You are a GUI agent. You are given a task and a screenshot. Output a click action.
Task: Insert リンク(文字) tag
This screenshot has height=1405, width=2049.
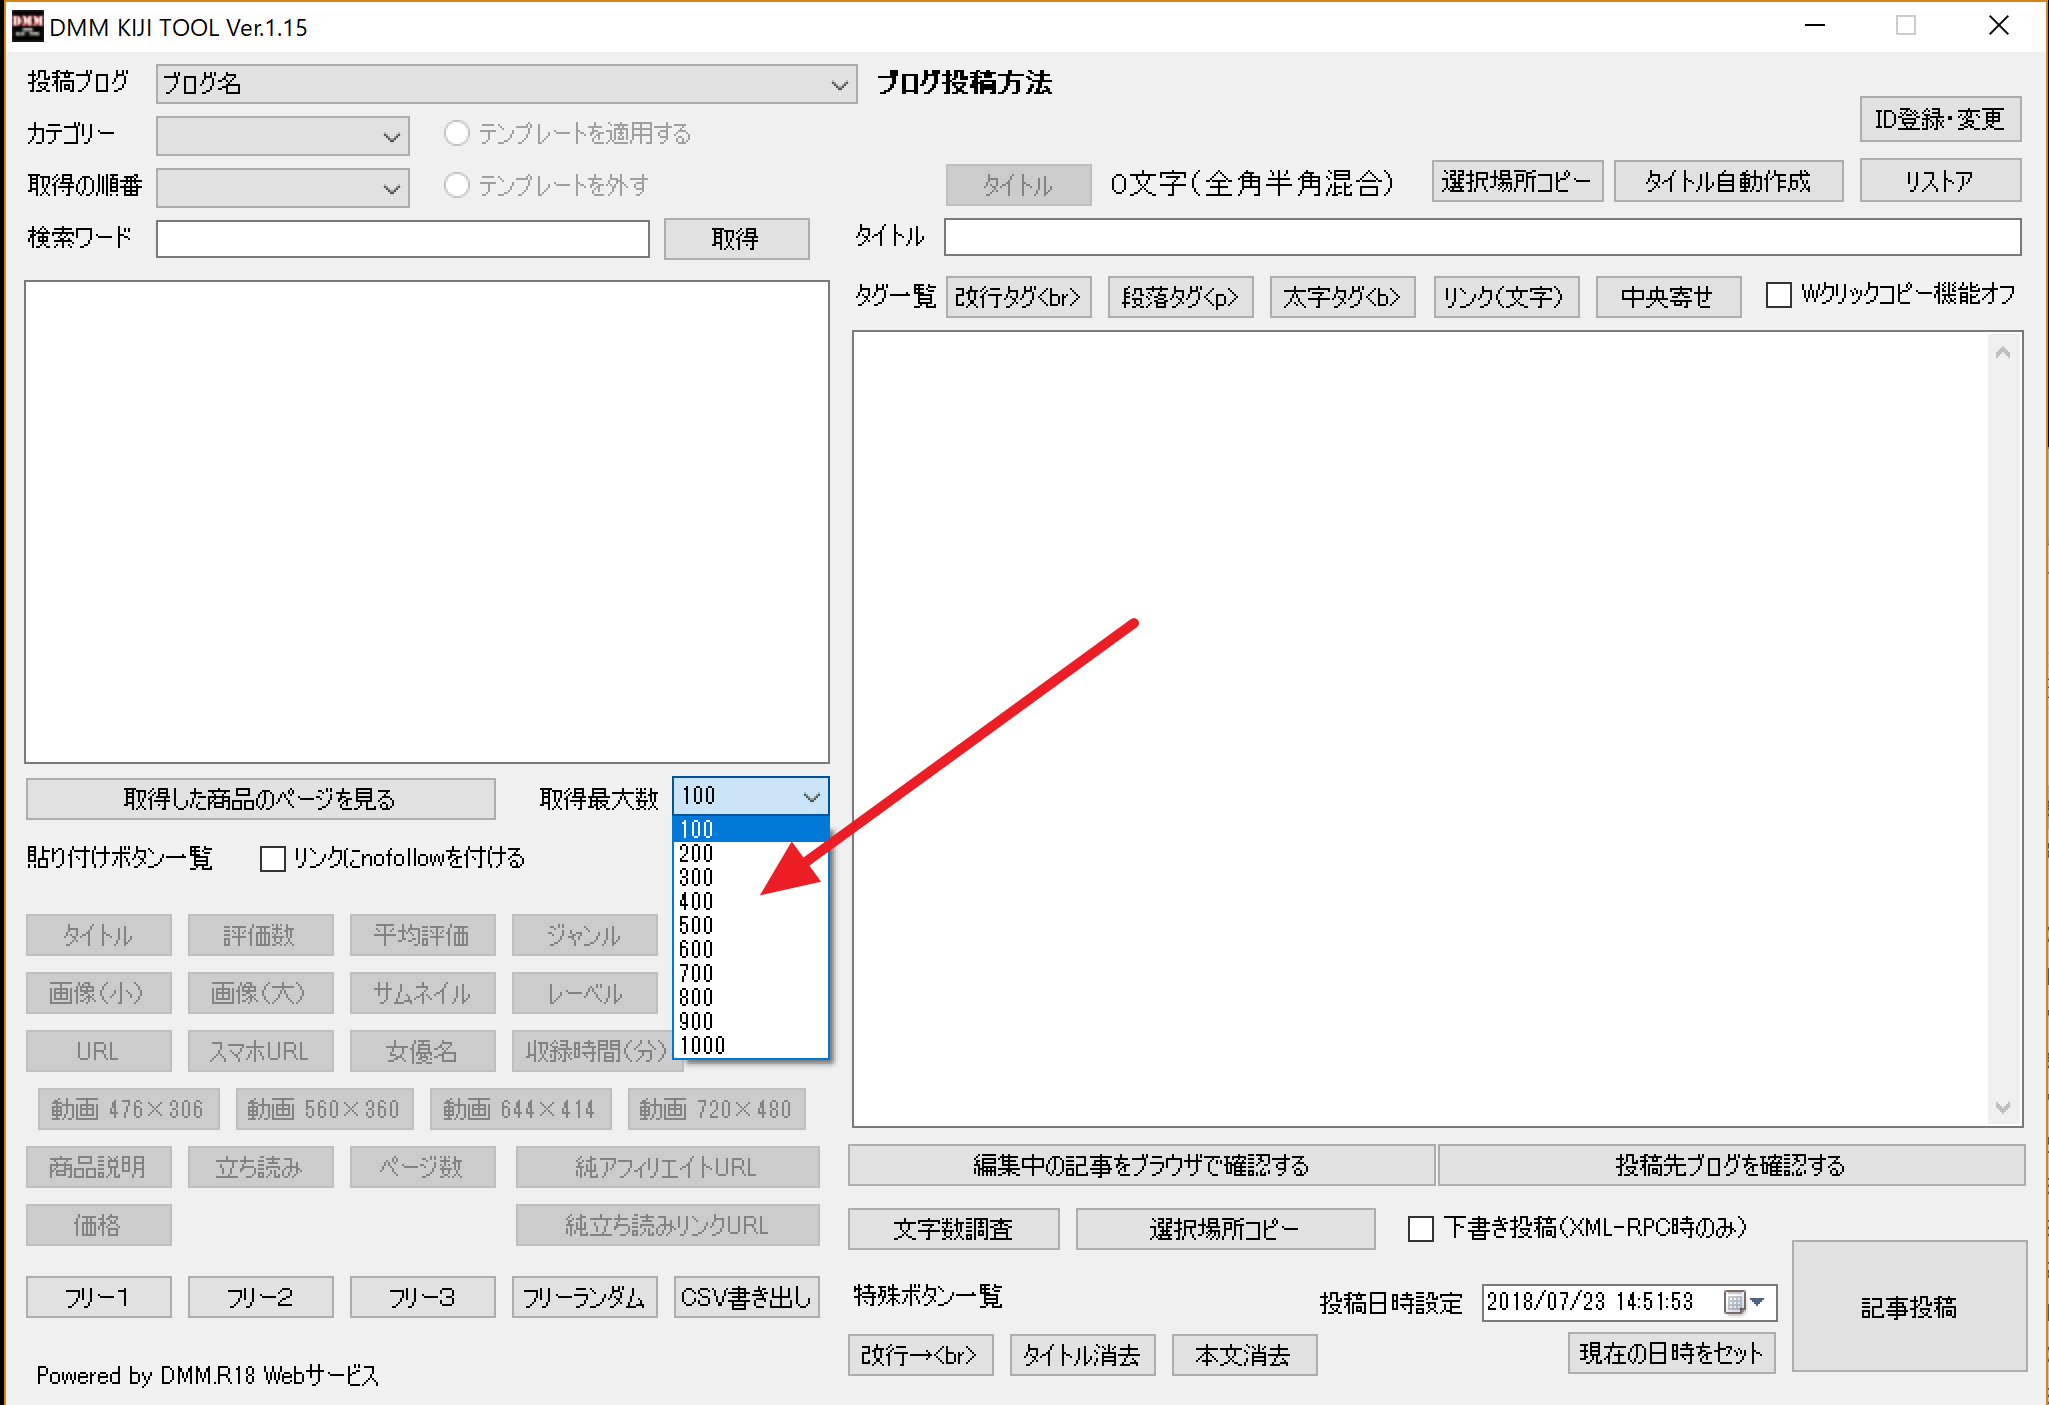(1505, 298)
